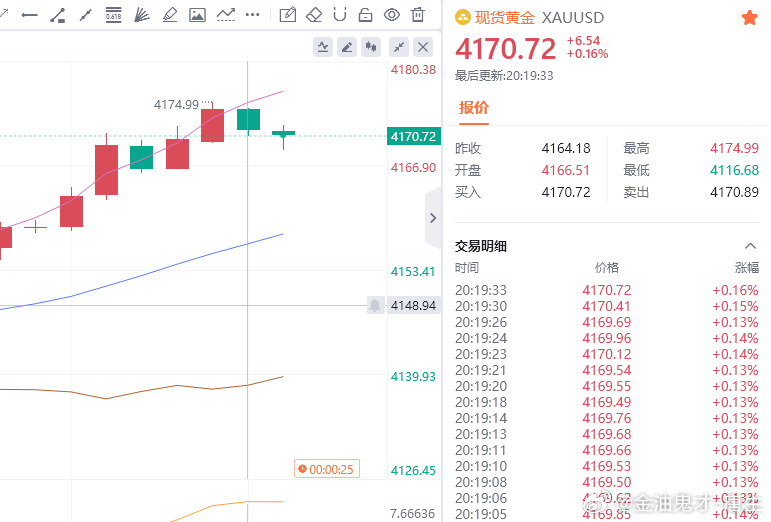The width and height of the screenshot is (771, 522).
Task: Click the 最后更新 20:19:33 timestamp
Action: (504, 76)
